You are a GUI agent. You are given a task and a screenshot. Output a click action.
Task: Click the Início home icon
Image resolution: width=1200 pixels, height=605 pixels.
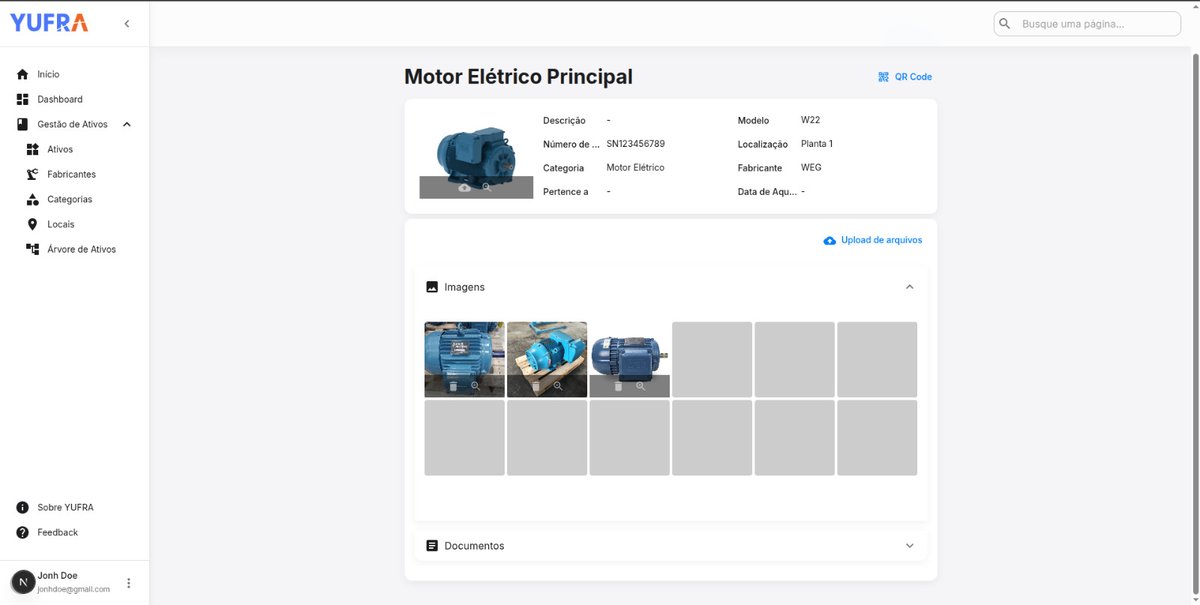pos(22,74)
